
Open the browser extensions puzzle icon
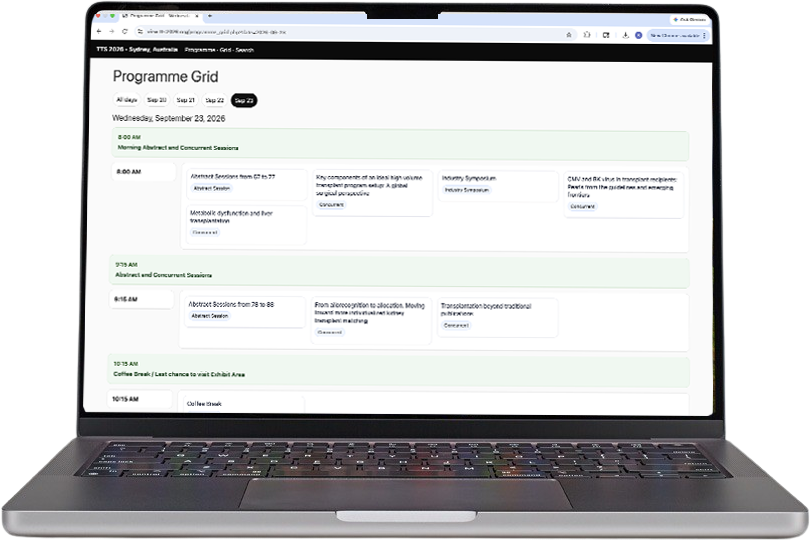tap(587, 34)
